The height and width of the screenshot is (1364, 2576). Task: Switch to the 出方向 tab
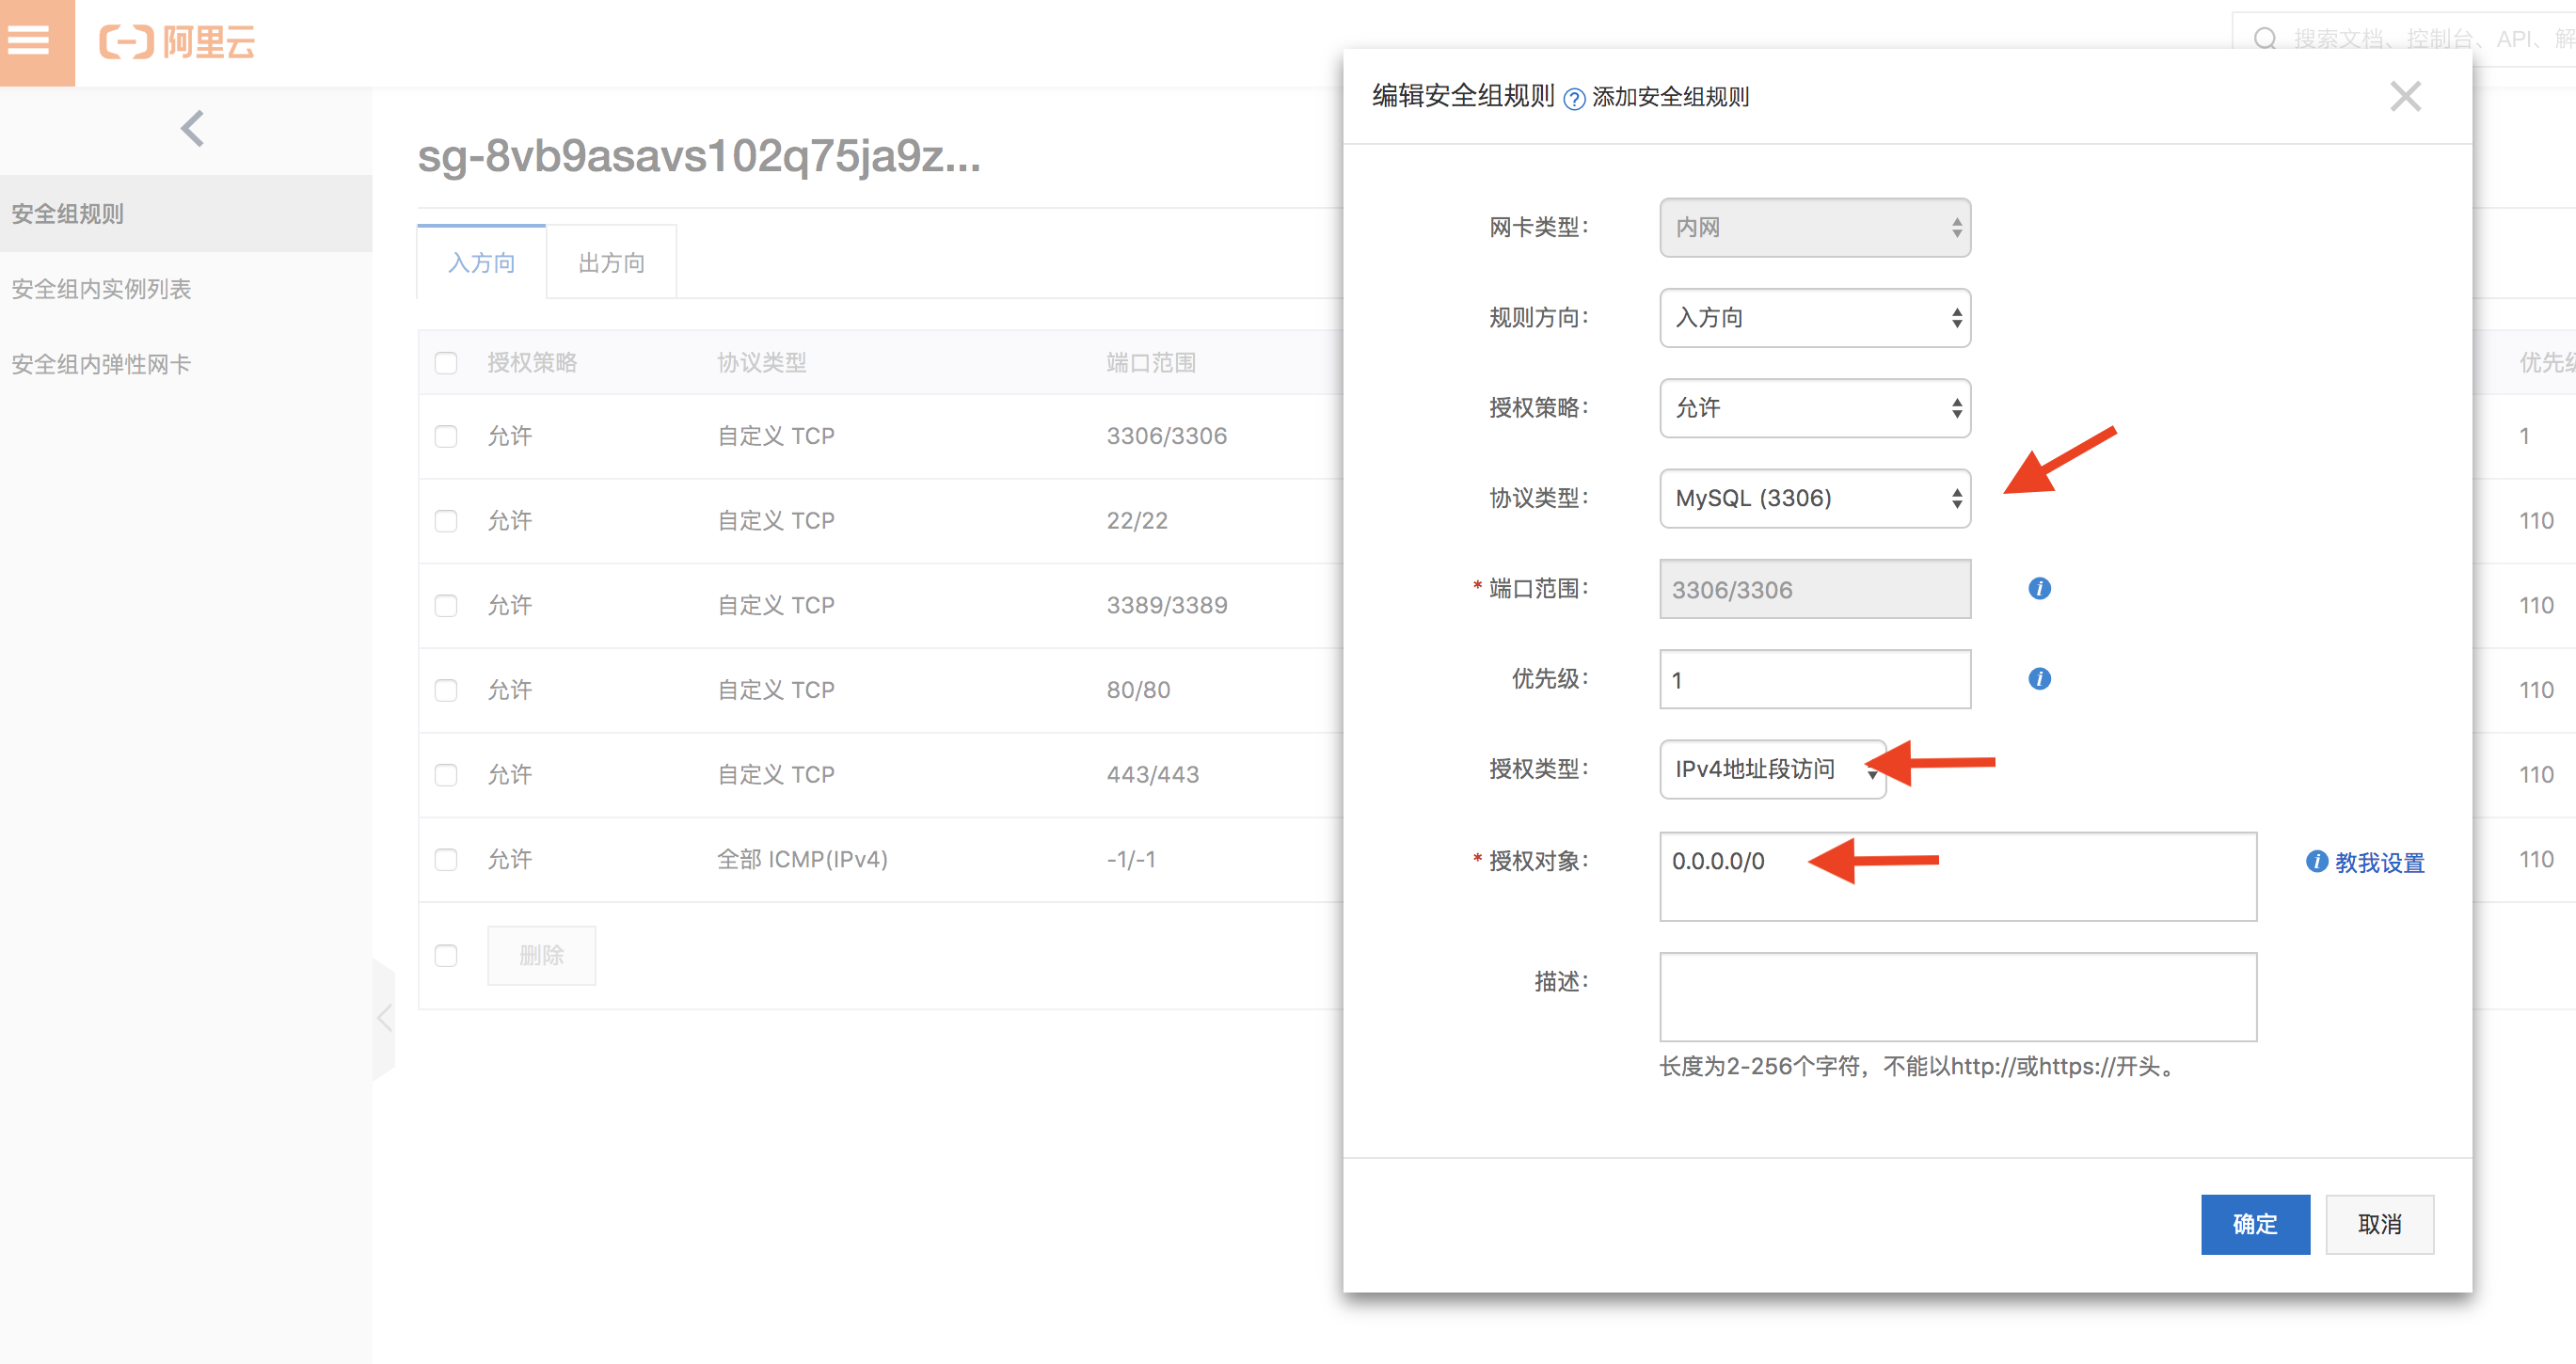pyautogui.click(x=611, y=262)
